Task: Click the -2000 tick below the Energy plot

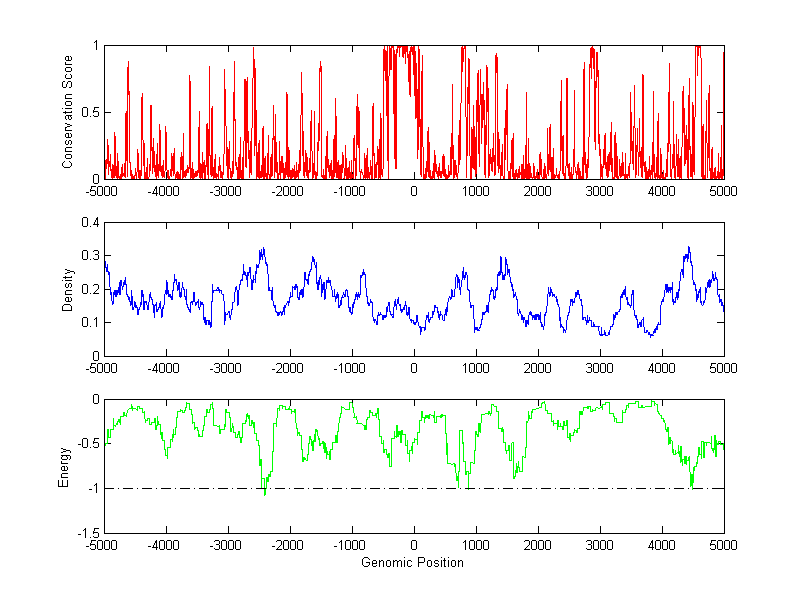Action: point(288,546)
